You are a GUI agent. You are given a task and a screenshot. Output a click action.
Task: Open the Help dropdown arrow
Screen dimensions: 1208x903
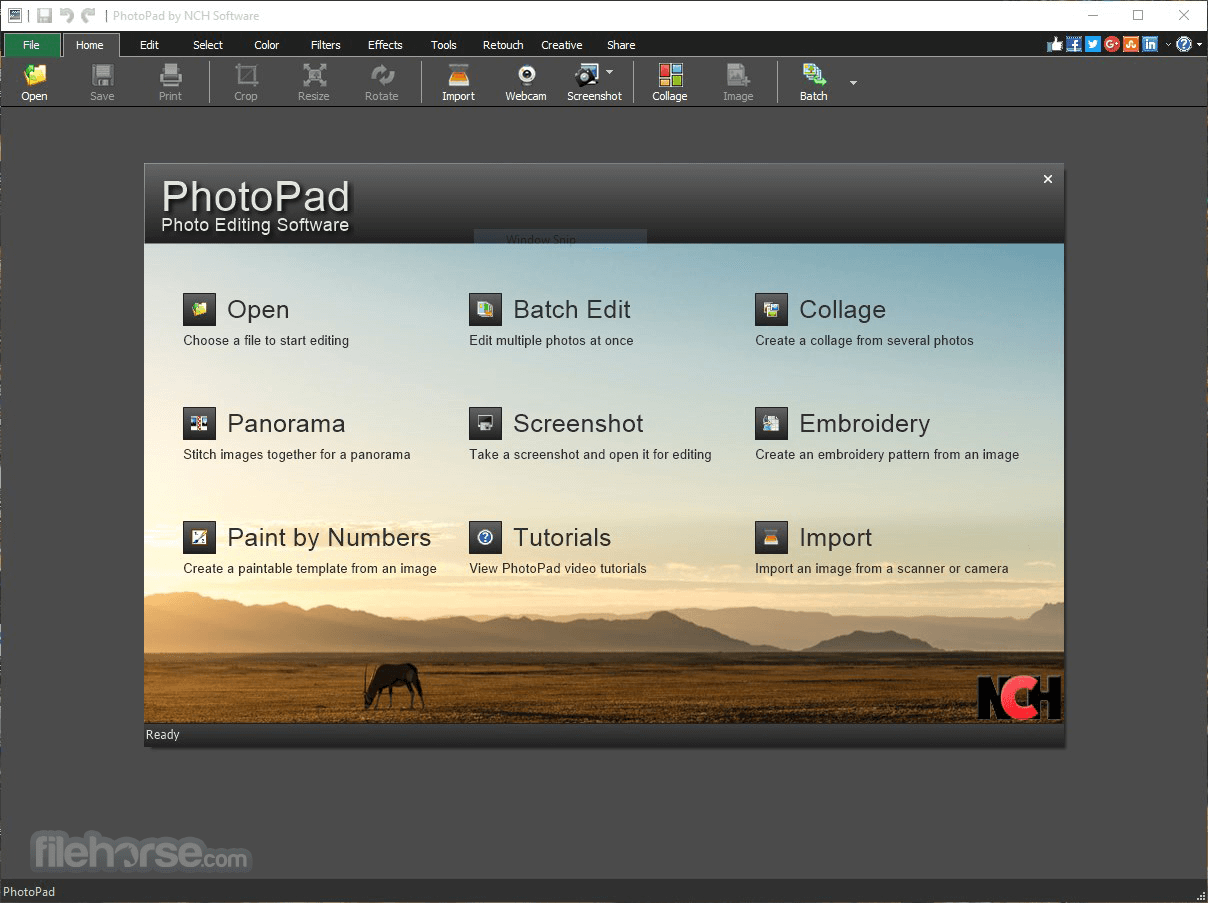point(1199,45)
